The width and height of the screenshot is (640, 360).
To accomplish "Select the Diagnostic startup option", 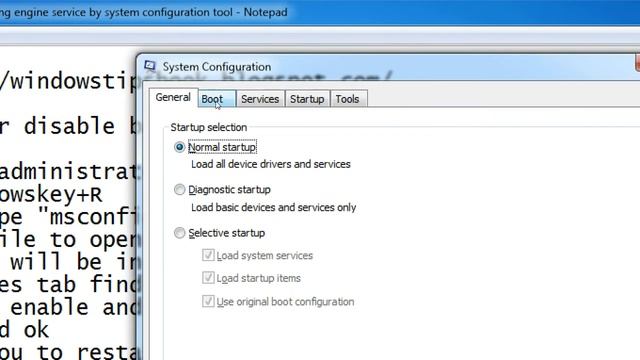I will pyautogui.click(x=179, y=189).
